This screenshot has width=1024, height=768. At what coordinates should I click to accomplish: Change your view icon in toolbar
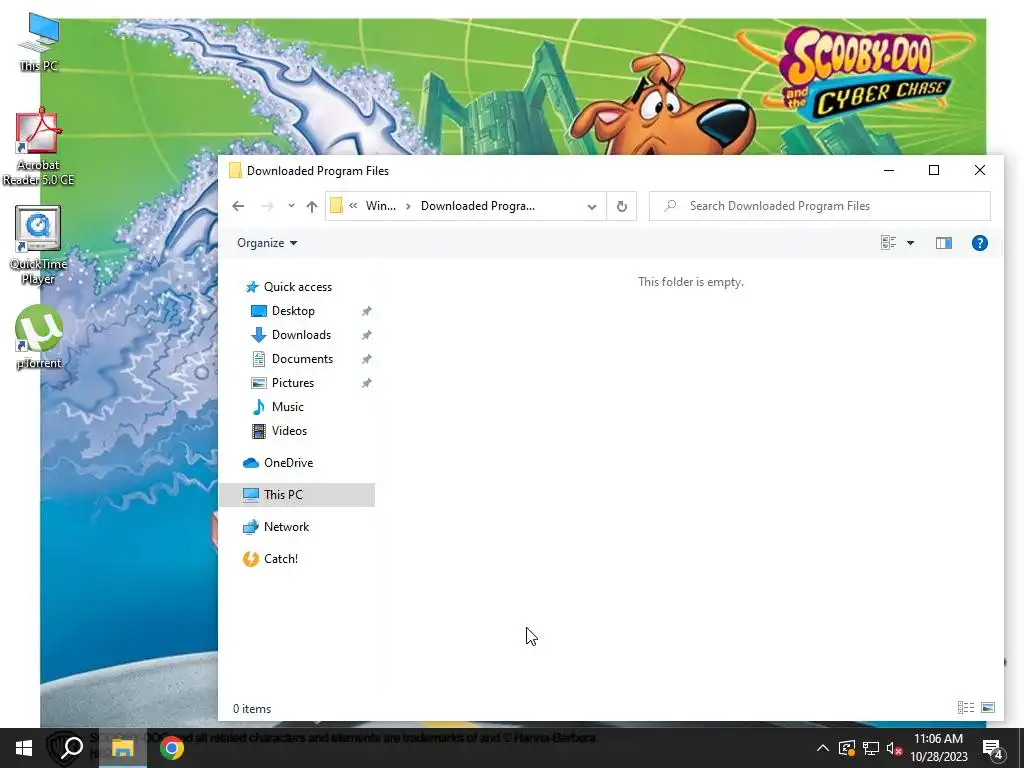pyautogui.click(x=889, y=243)
